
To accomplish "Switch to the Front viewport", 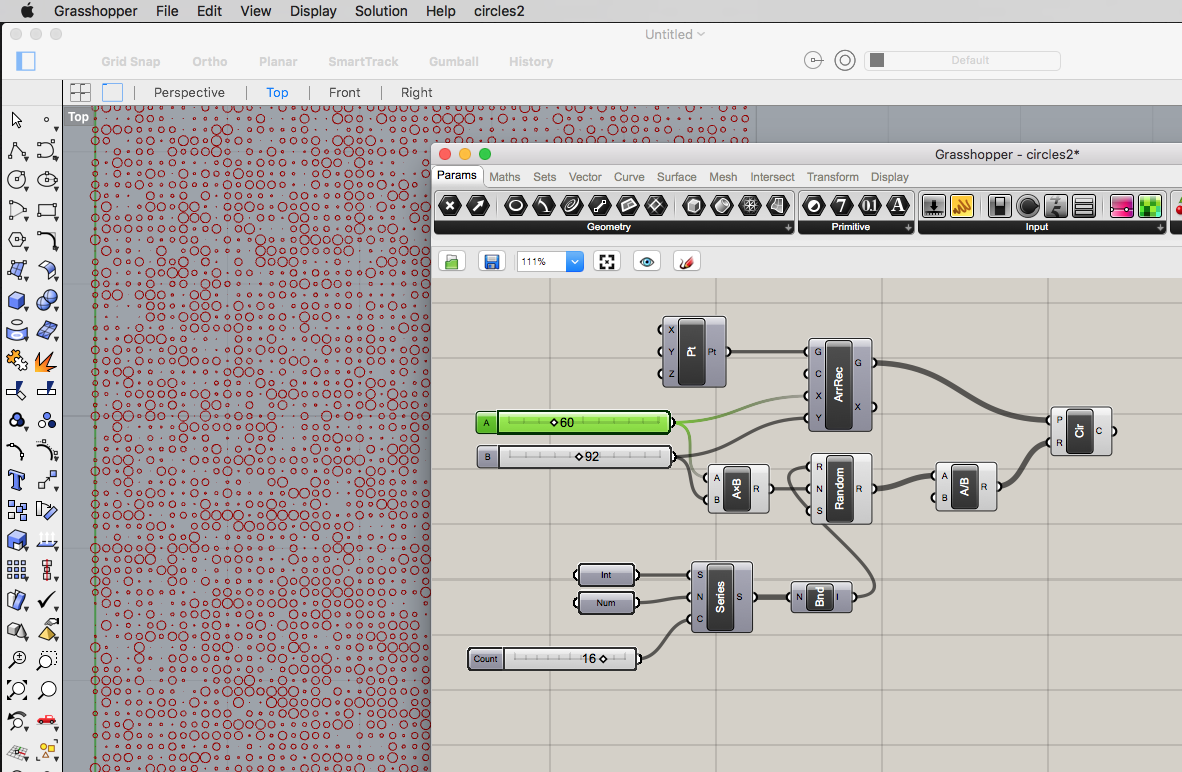I will (344, 92).
